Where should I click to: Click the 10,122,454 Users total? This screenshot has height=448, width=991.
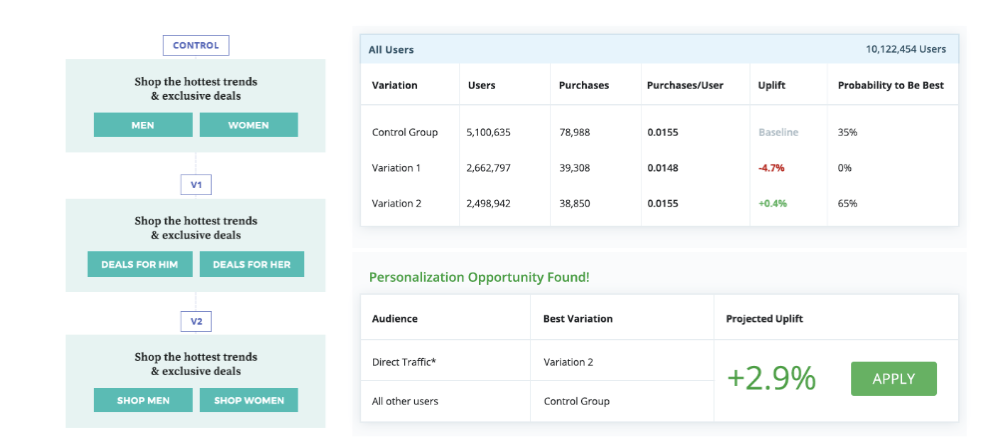(x=906, y=49)
